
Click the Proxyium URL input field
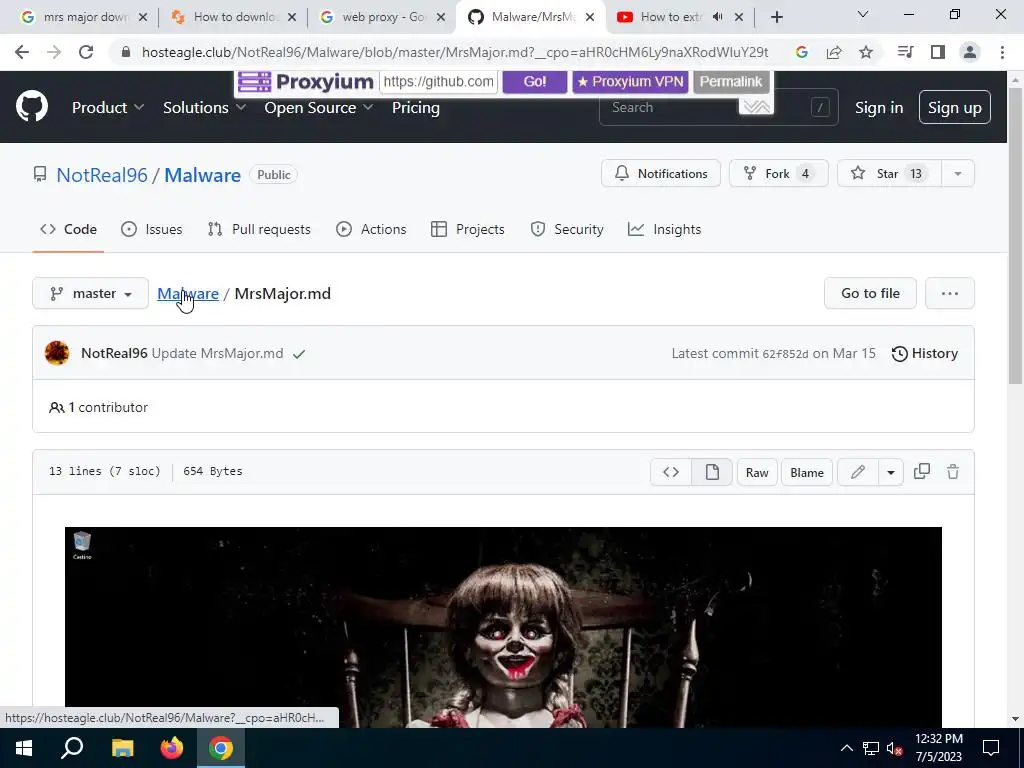438,82
